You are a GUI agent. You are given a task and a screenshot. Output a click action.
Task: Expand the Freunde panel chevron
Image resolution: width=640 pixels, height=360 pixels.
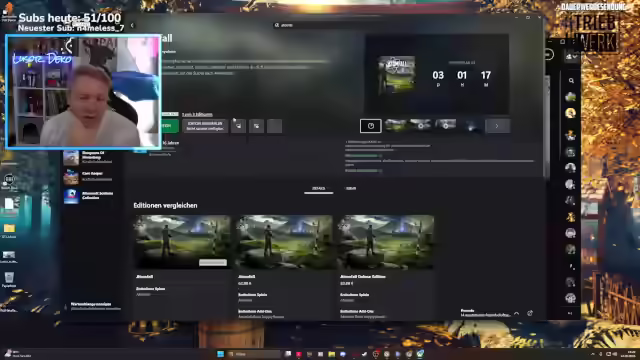pyautogui.click(x=516, y=313)
